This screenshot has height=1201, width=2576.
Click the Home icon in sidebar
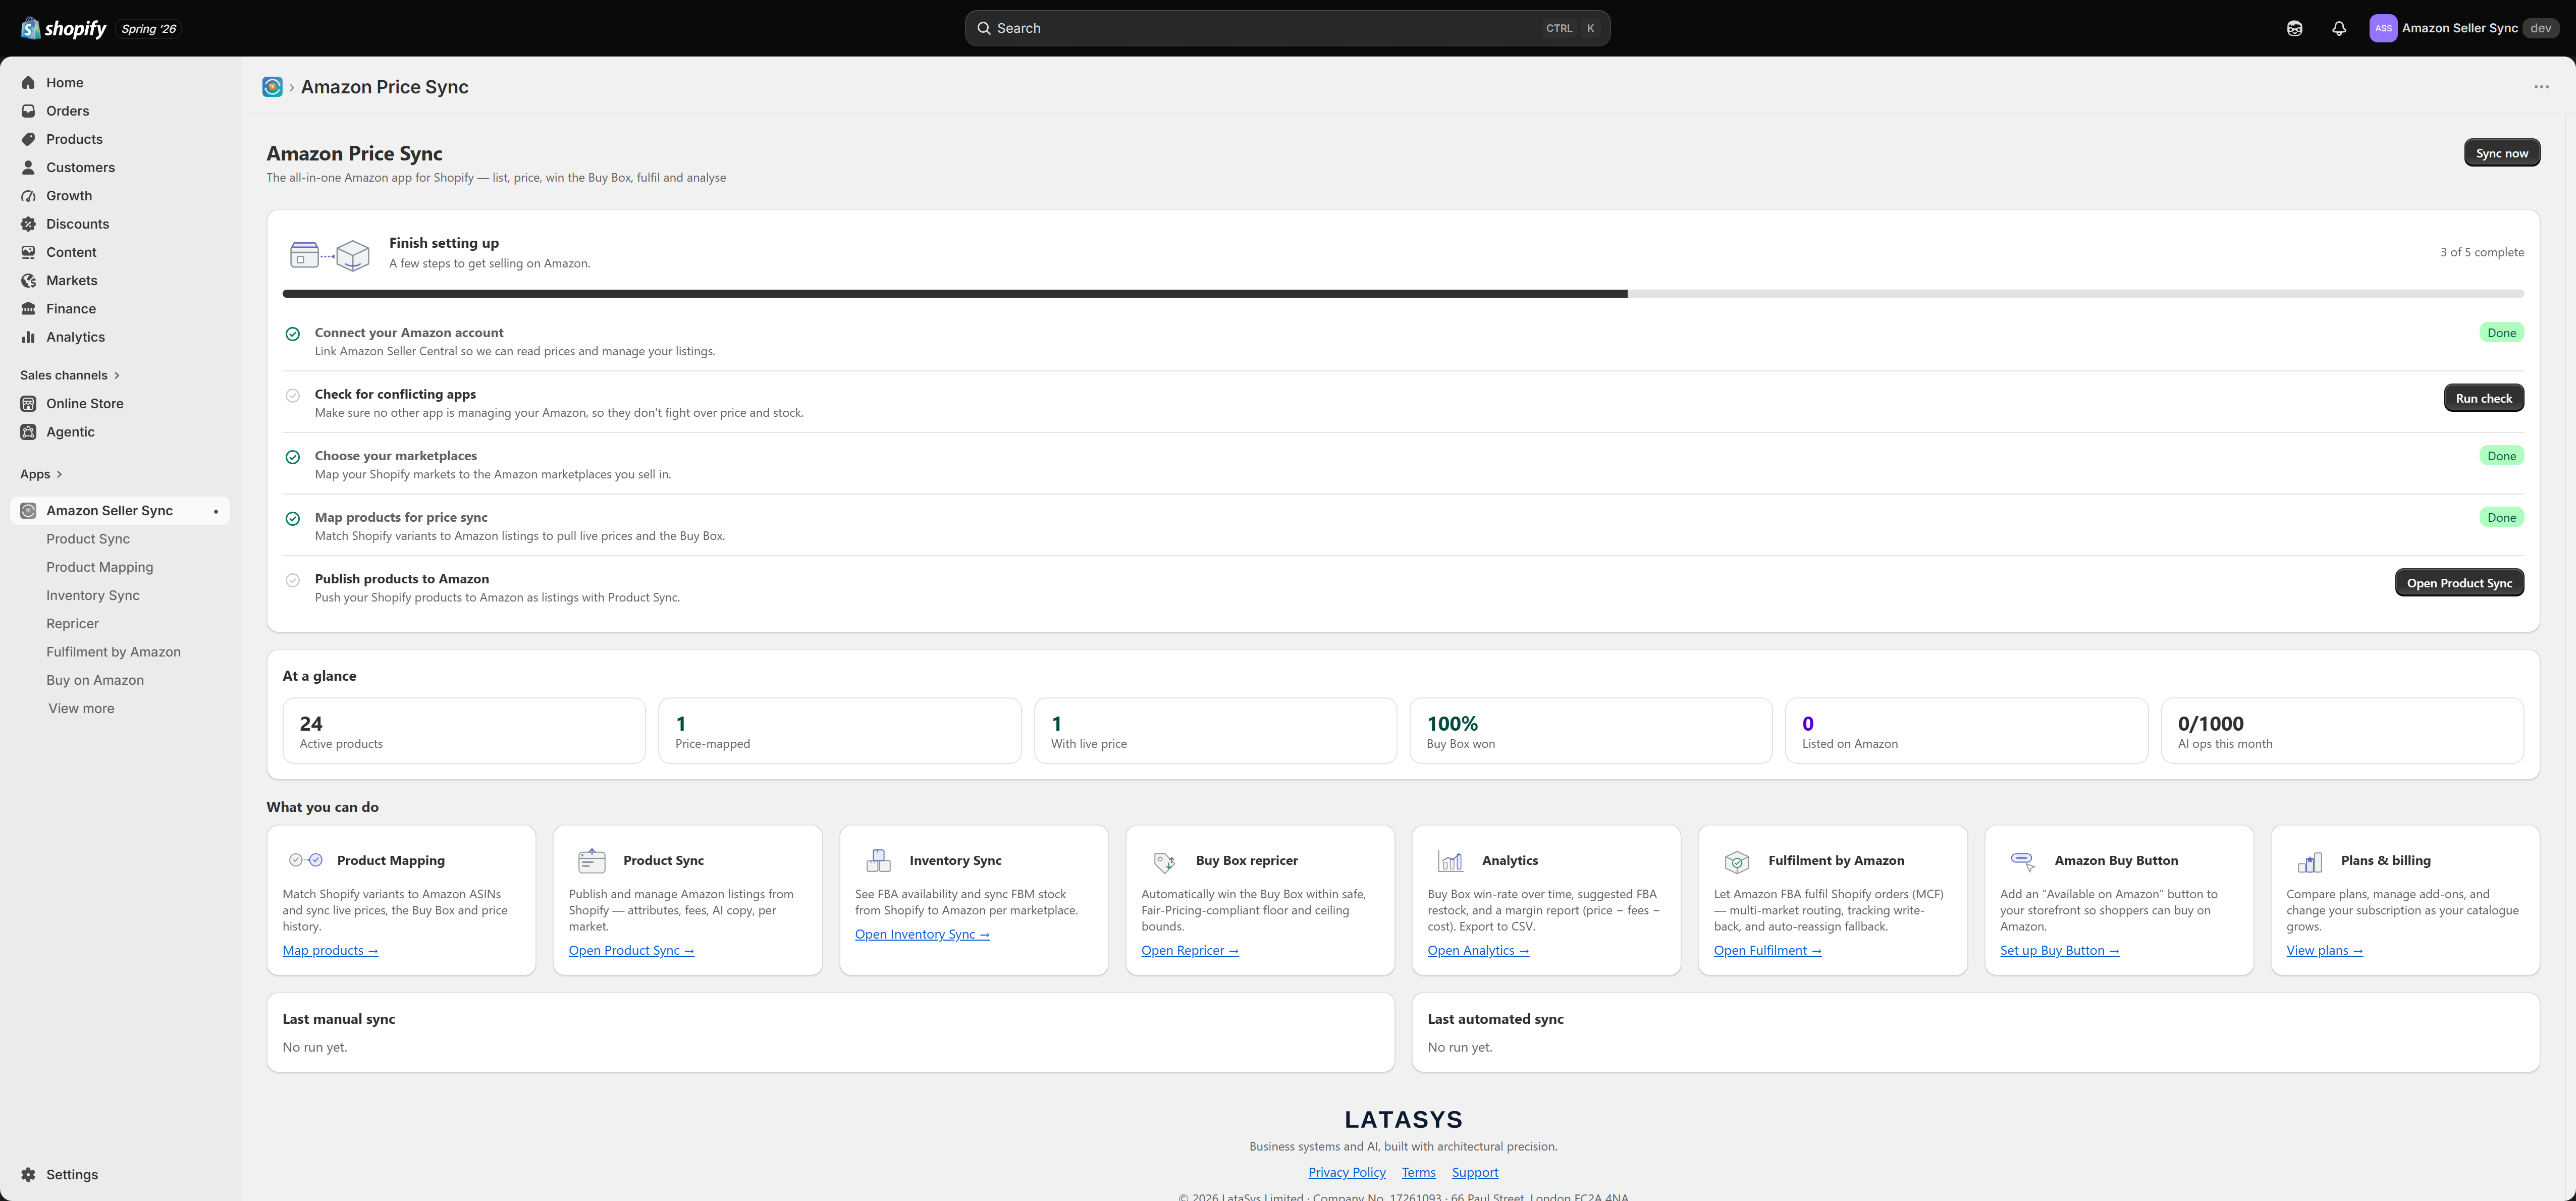click(28, 83)
